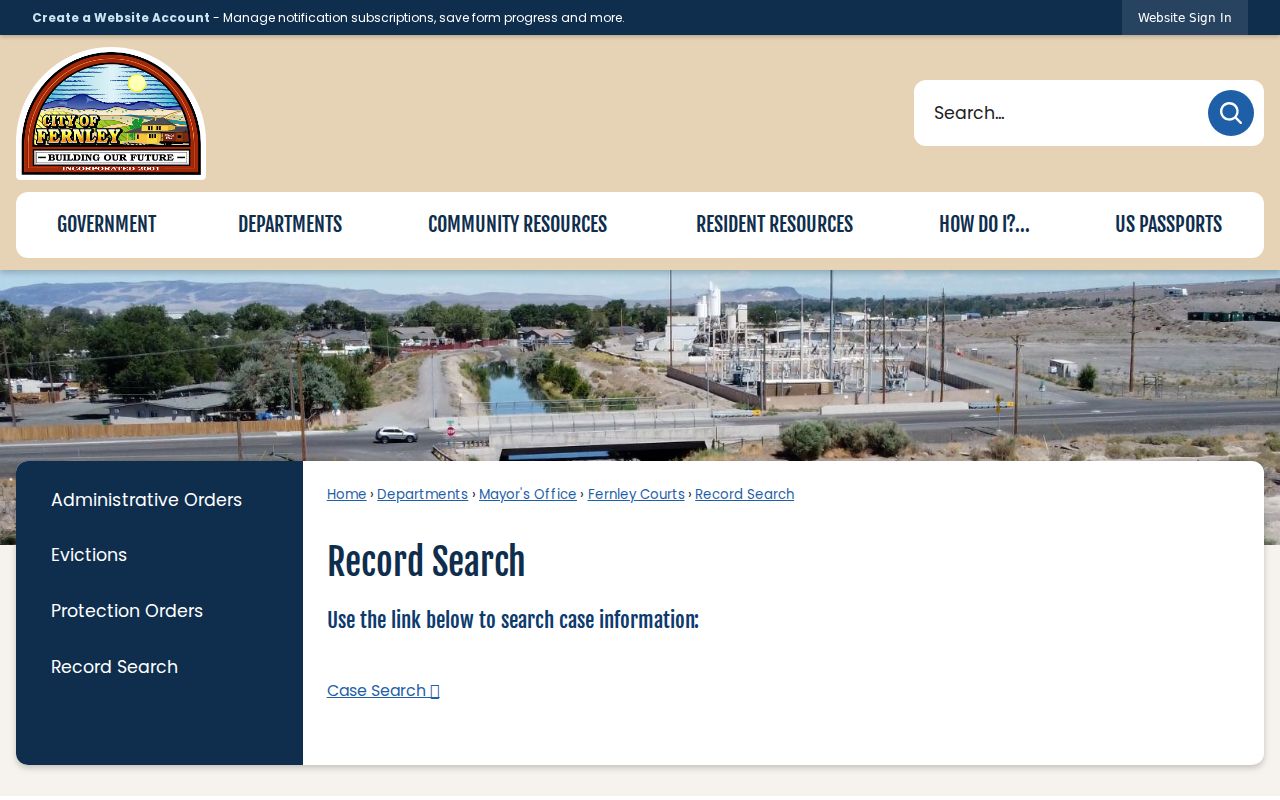
Task: Open Evictions in the sidebar
Action: [89, 555]
